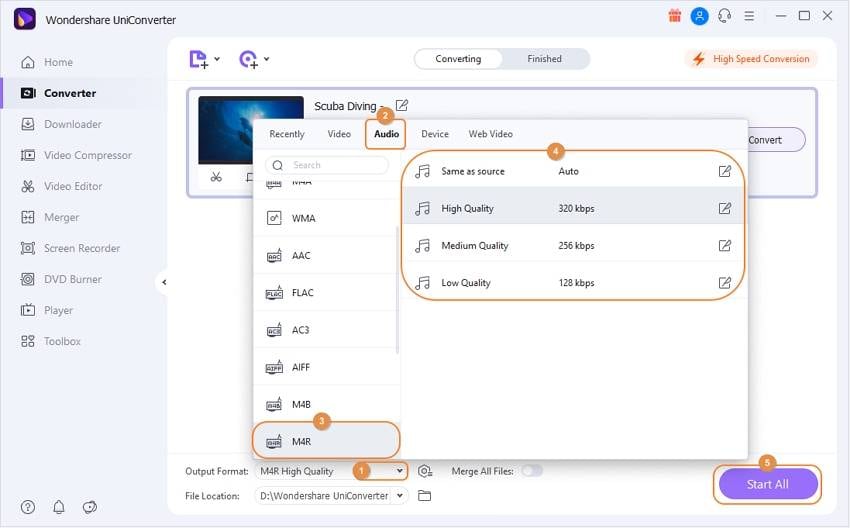Click the Convert button
Screen dimensions: 850x528
click(775, 140)
